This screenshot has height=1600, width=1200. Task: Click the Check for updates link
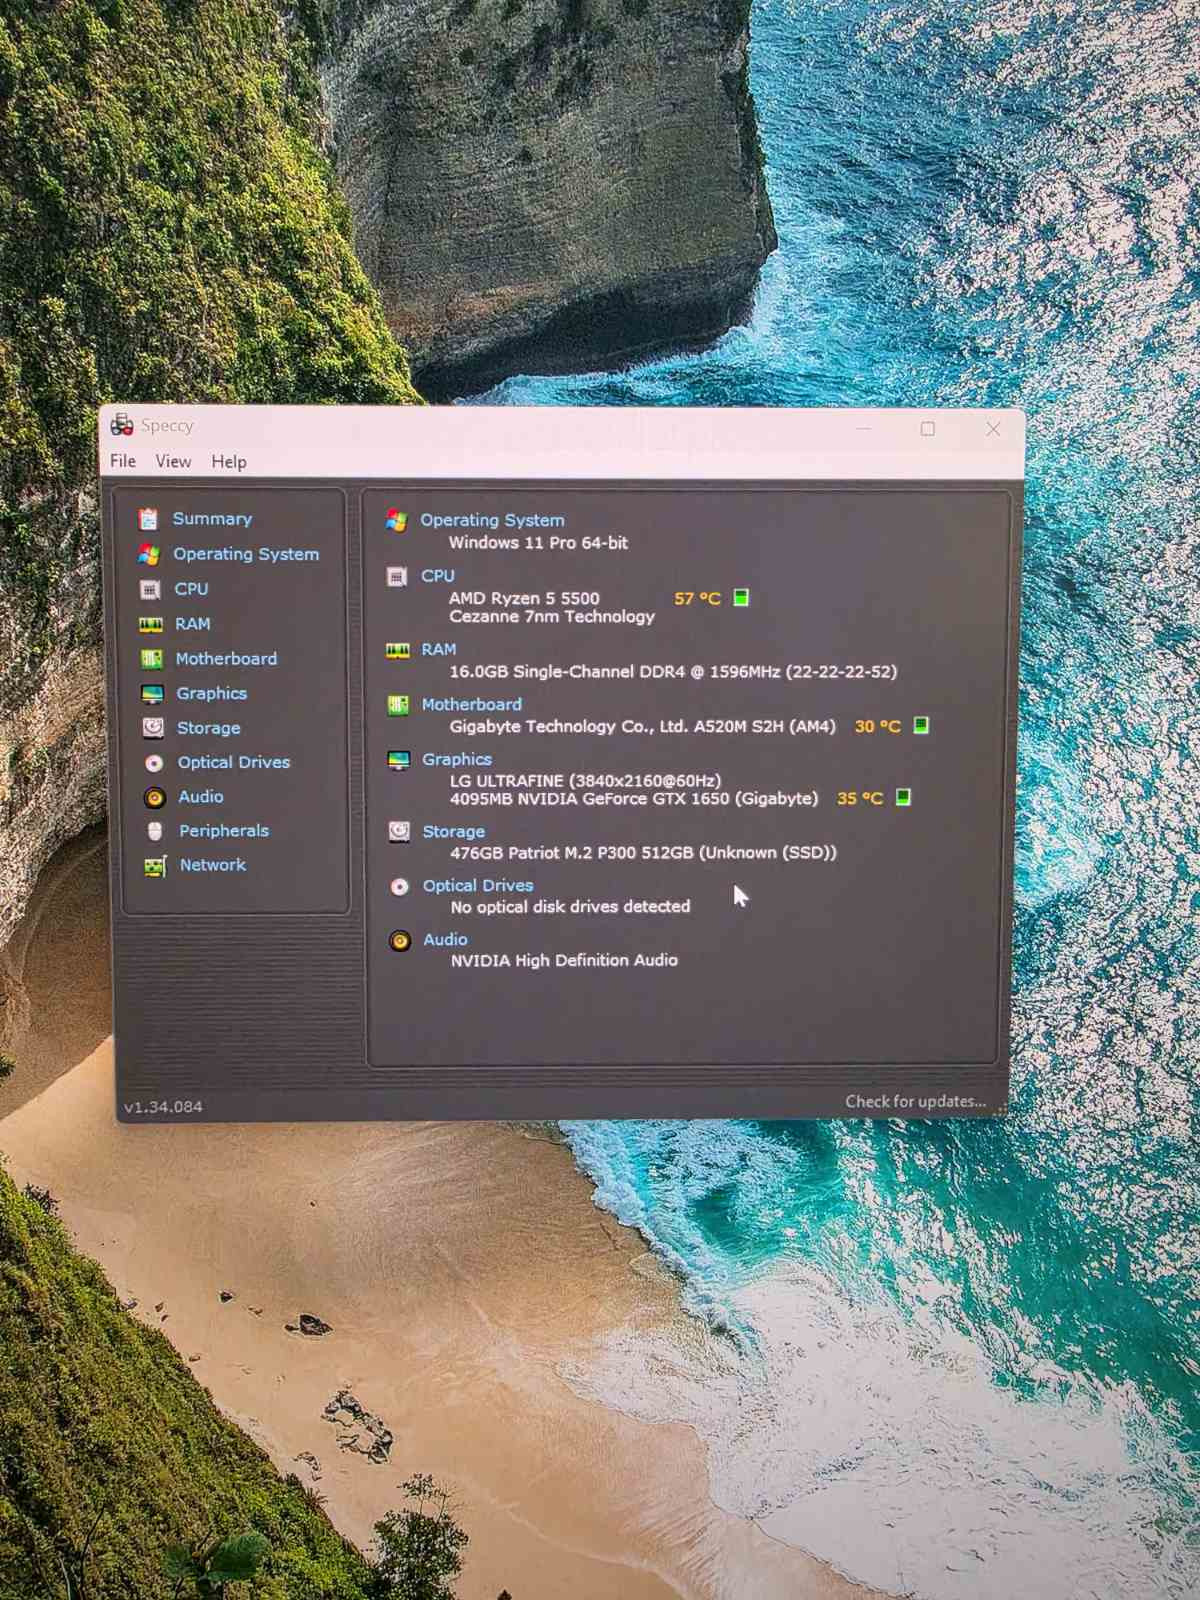(915, 1101)
